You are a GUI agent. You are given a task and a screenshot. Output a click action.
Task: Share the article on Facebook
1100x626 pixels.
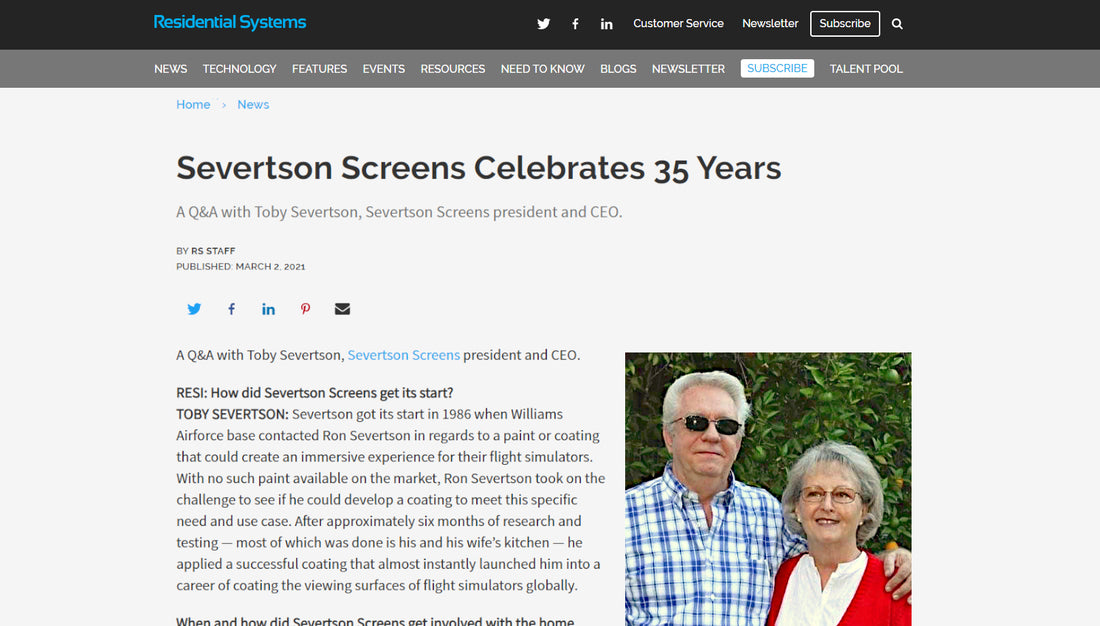tap(231, 309)
